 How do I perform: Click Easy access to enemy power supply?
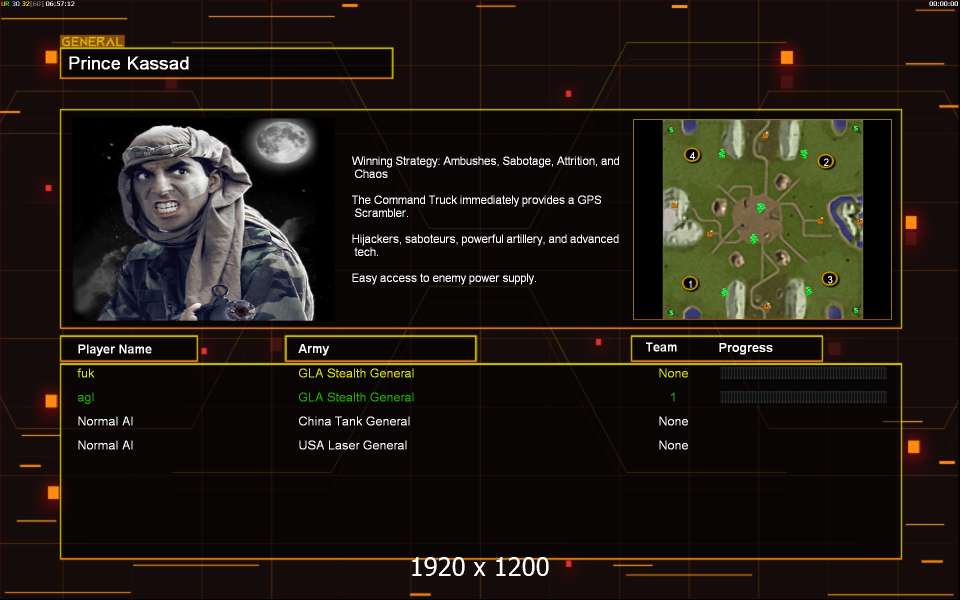444,278
